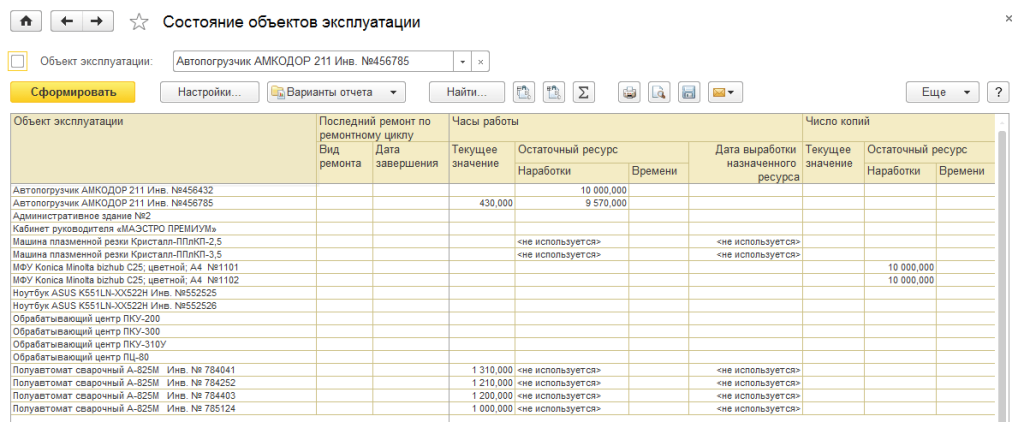
Task: Clear the Объект эксплуатации field with X
Action: (480, 61)
